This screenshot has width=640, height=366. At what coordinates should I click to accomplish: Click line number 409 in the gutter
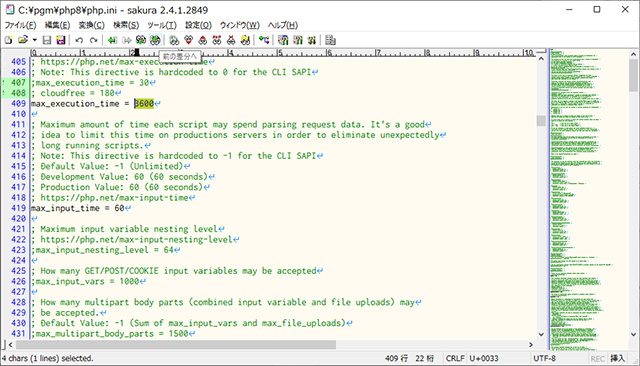pos(18,104)
